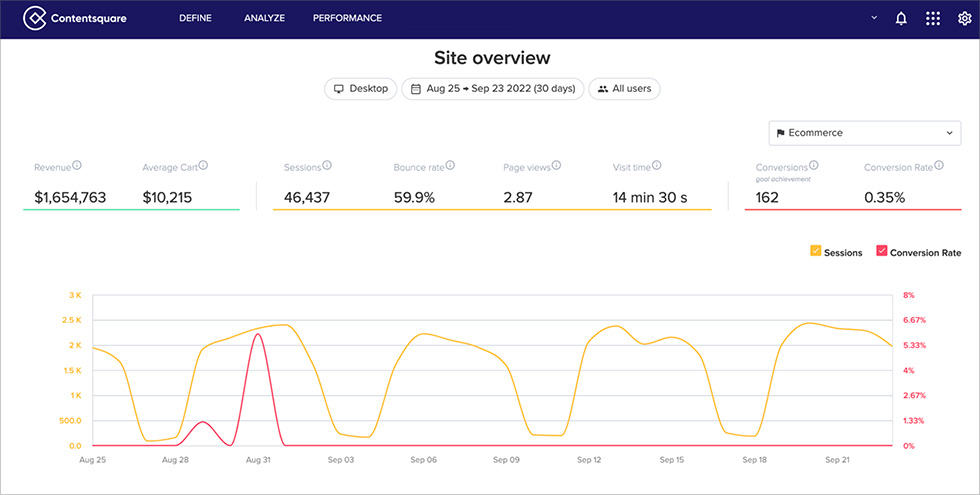Viewport: 980px width, 495px height.
Task: Click the Average Cart info icon
Action: (x=203, y=165)
